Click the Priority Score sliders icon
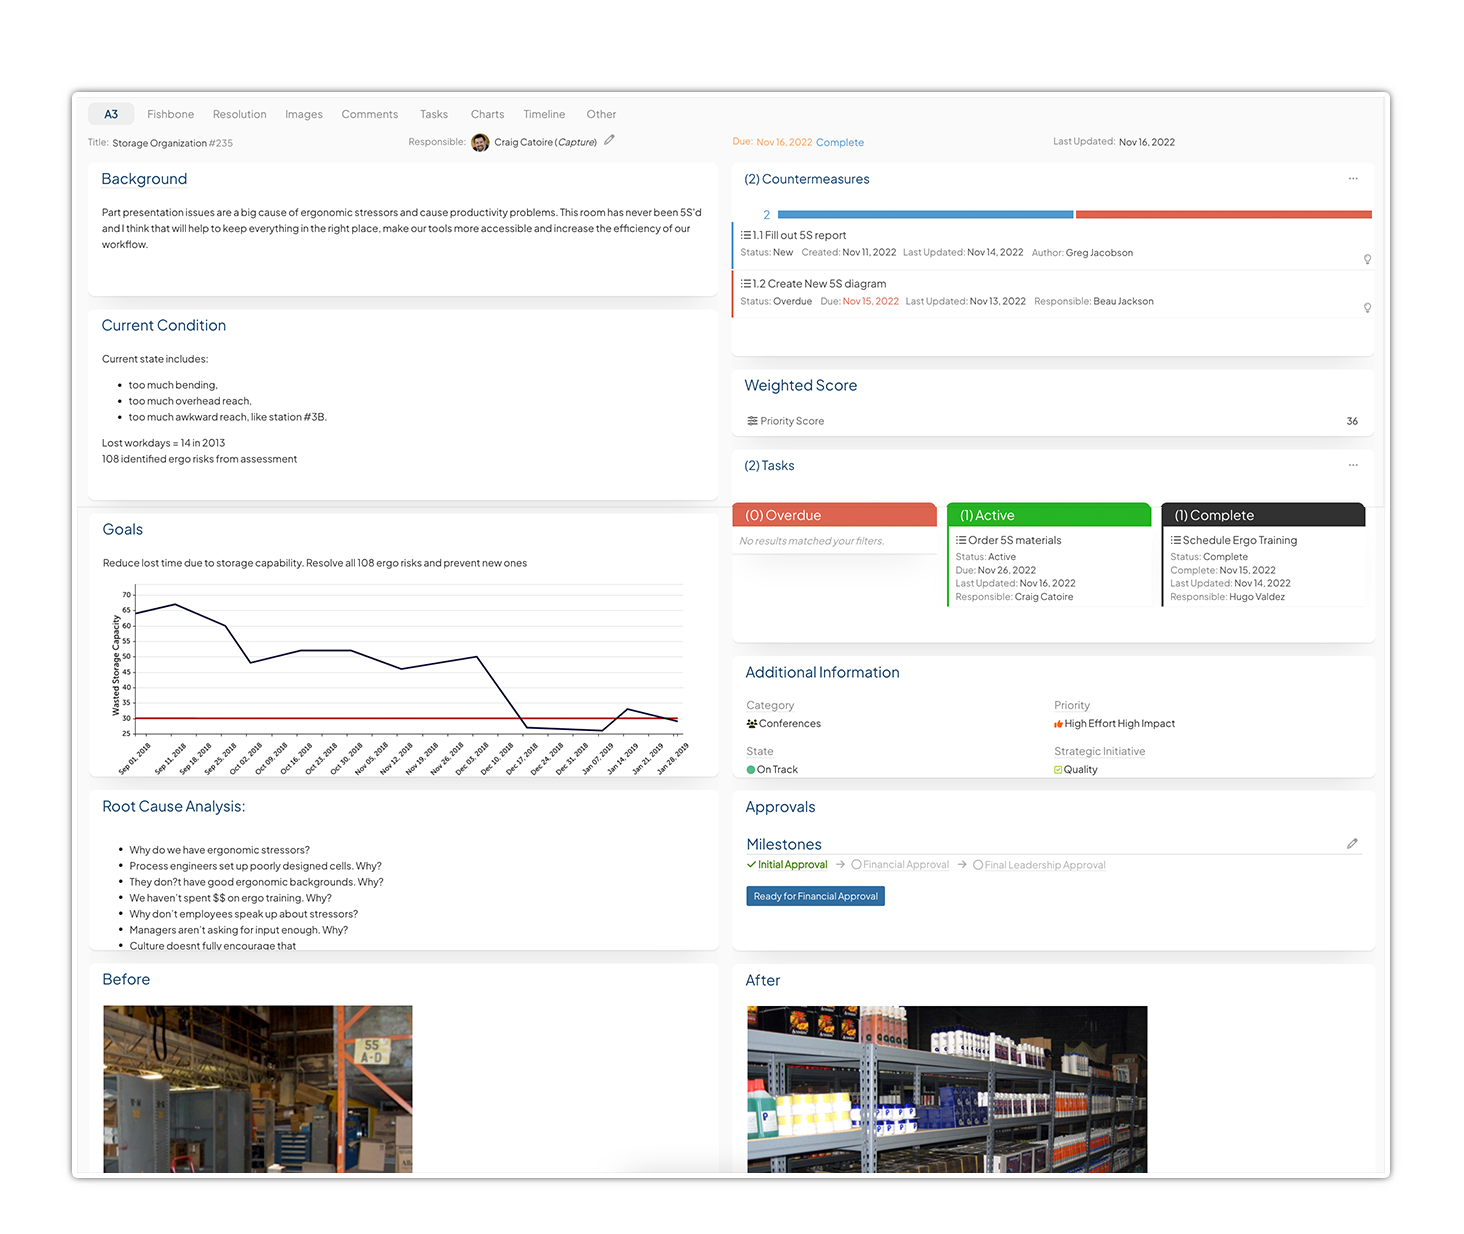The image size is (1464, 1234). 752,421
